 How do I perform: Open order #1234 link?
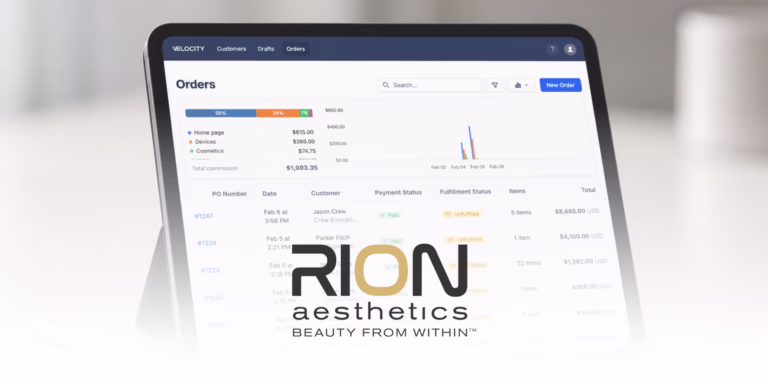point(207,243)
